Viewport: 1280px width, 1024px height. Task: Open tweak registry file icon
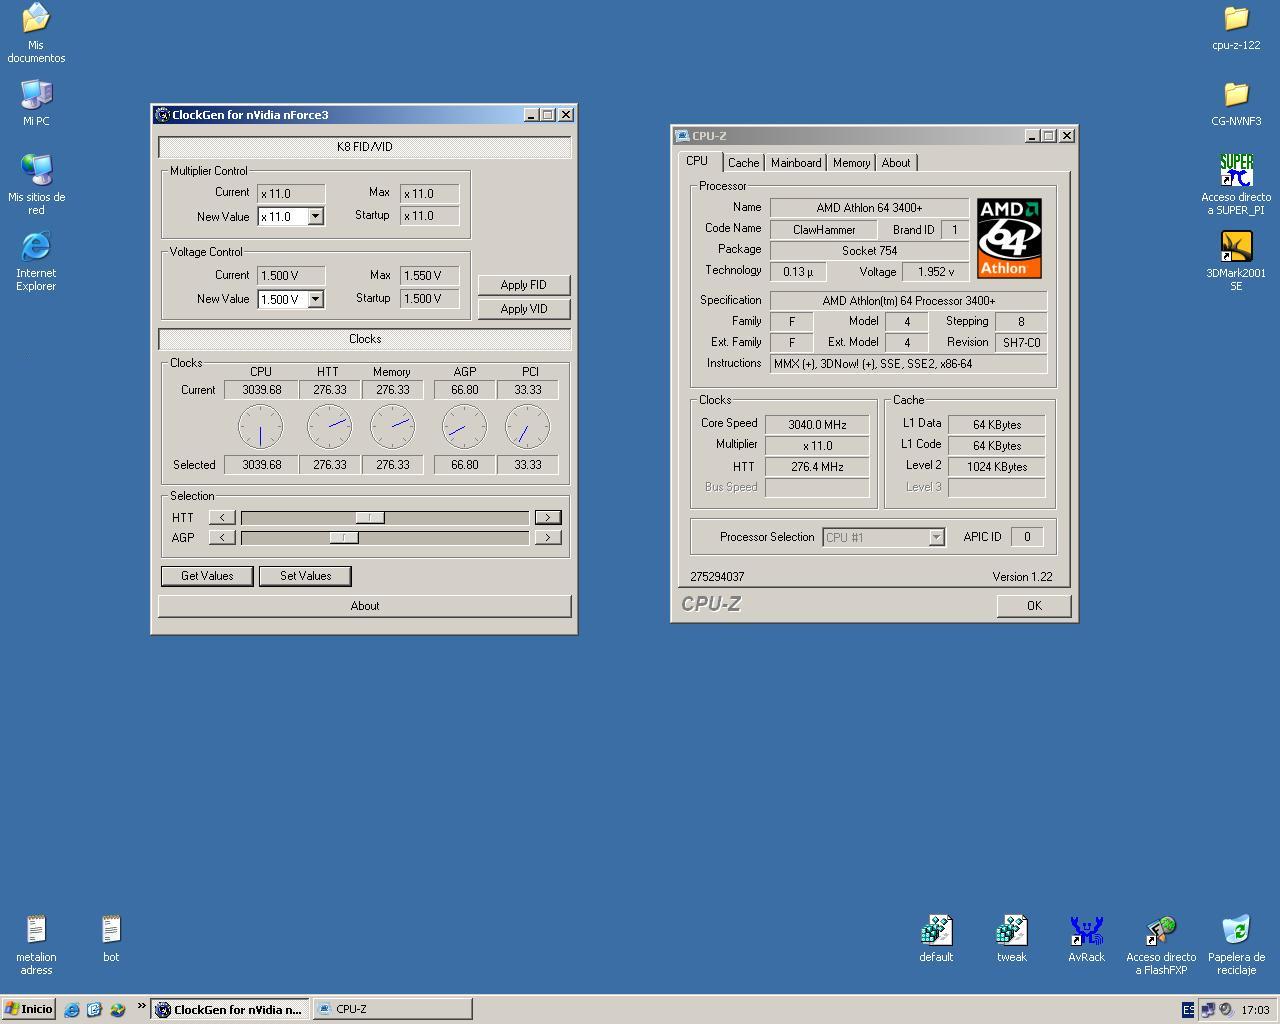[x=1011, y=938]
